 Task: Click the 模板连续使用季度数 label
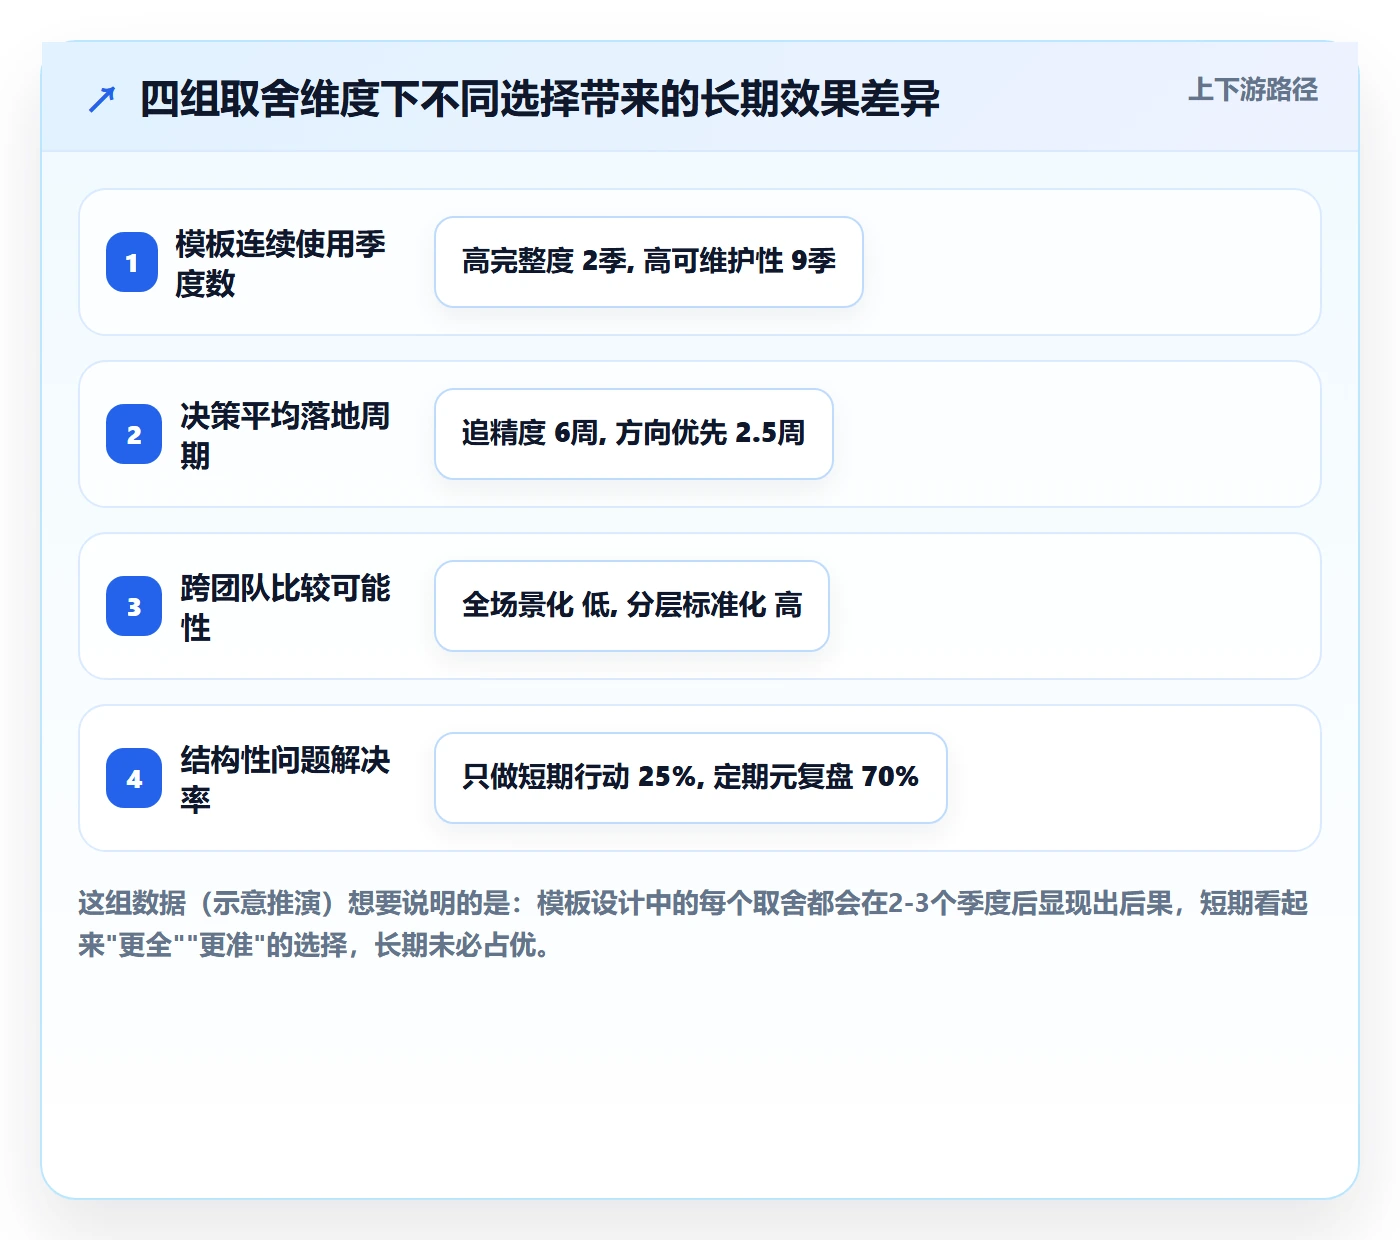coord(281,263)
